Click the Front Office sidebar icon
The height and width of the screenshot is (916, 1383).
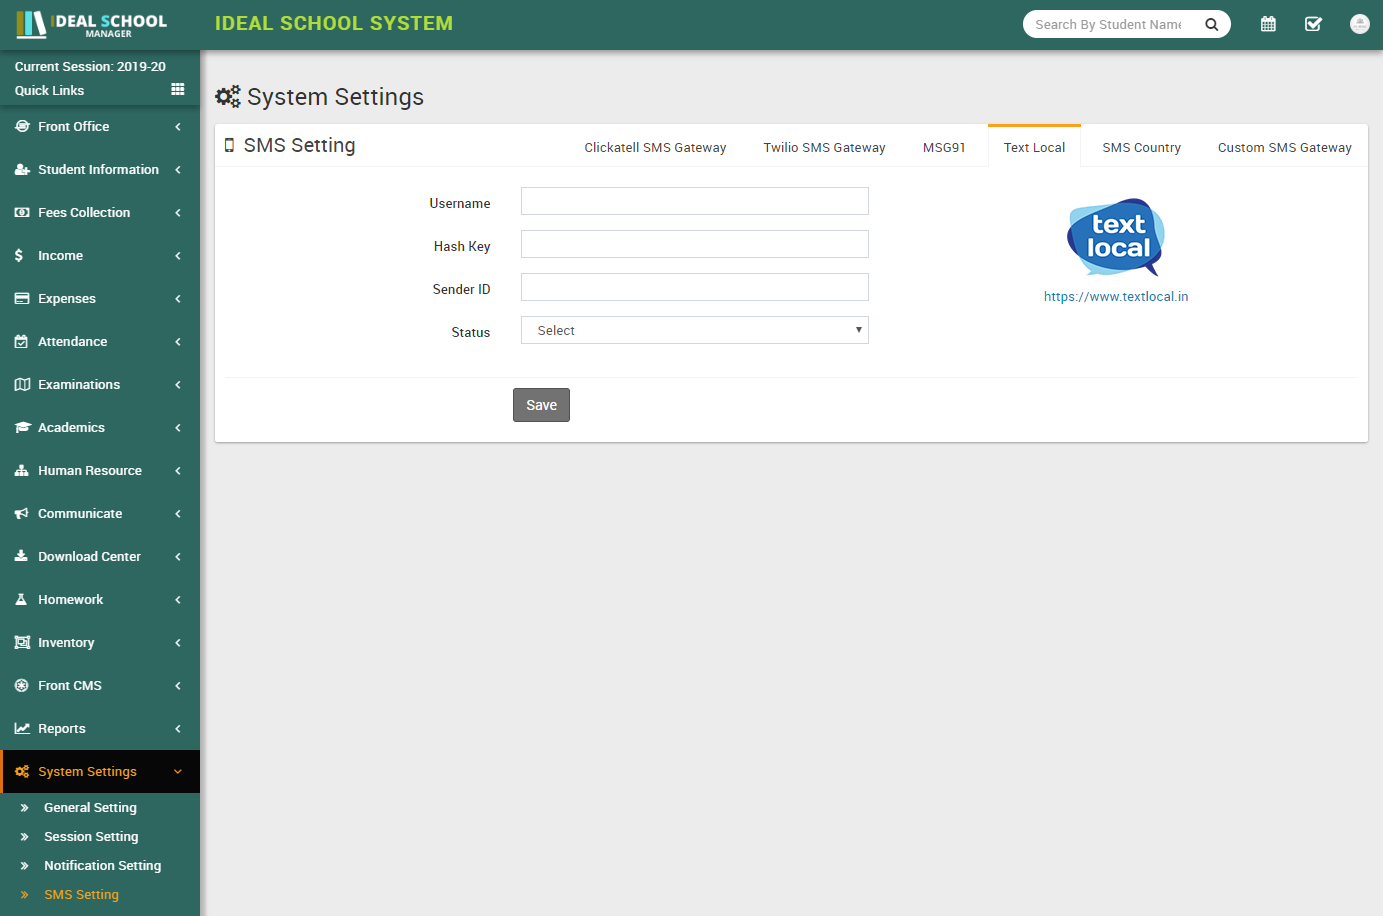22,126
